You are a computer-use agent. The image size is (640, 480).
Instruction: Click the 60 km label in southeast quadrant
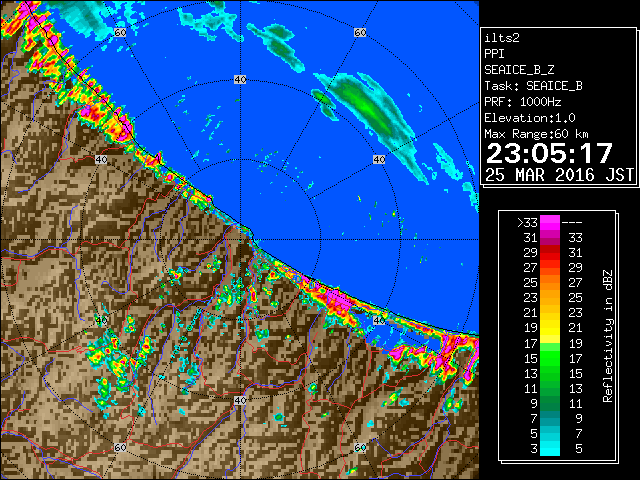[x=360, y=448]
